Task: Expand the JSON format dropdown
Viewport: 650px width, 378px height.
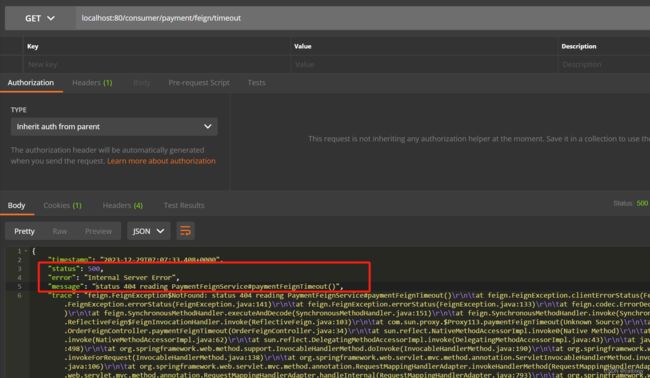Action: point(148,231)
